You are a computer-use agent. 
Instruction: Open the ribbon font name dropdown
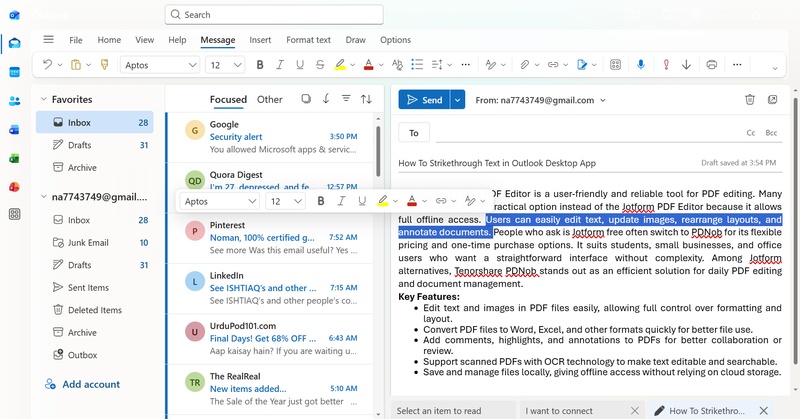tap(160, 65)
